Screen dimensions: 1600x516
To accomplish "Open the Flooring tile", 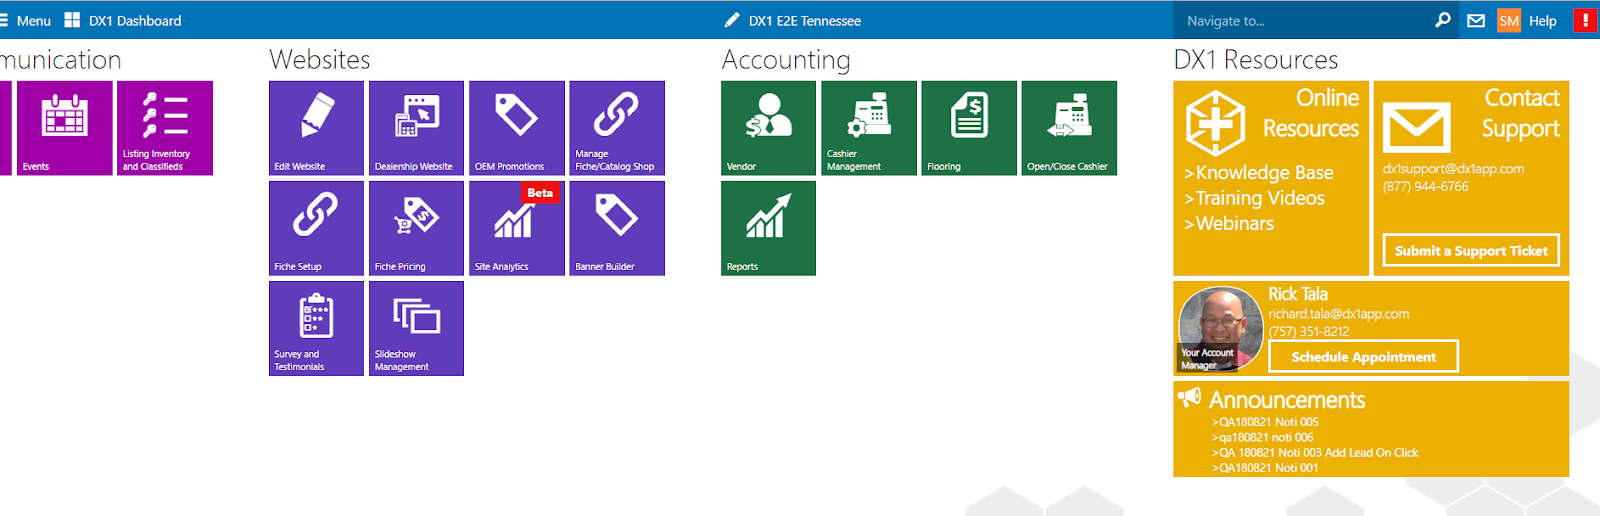I will pos(969,128).
